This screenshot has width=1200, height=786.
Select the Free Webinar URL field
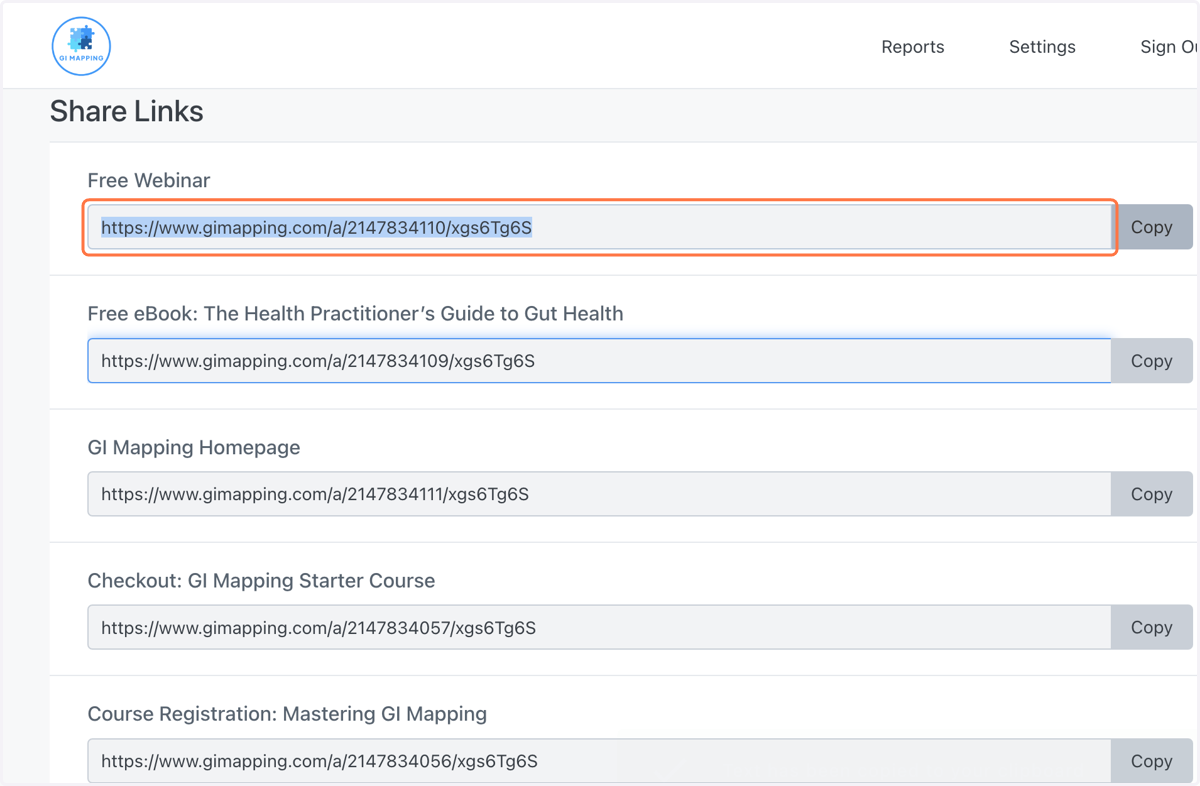(x=600, y=227)
